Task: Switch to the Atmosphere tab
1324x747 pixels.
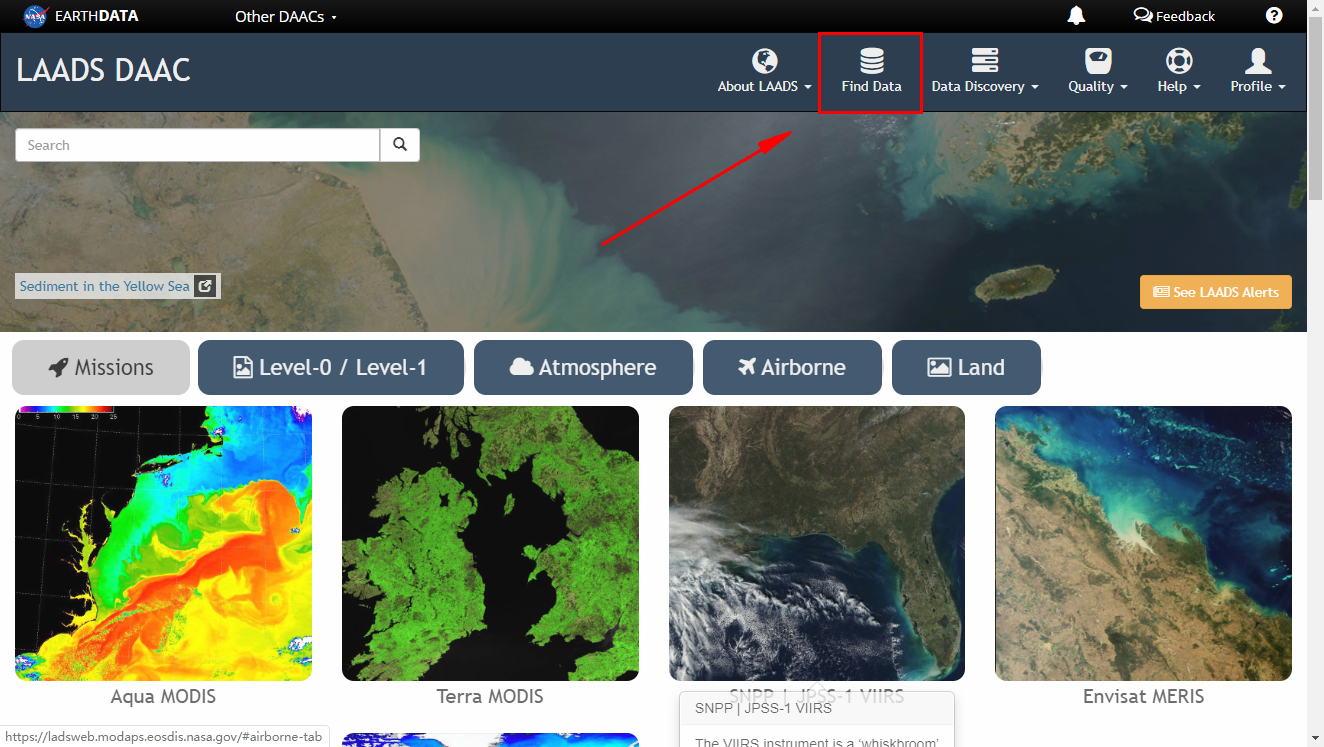Action: tap(583, 367)
